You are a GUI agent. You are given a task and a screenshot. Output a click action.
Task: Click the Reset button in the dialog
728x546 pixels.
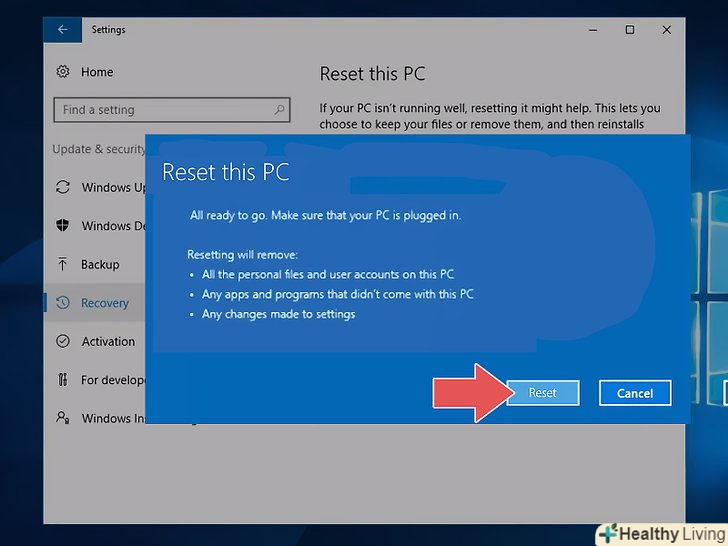[x=543, y=393]
